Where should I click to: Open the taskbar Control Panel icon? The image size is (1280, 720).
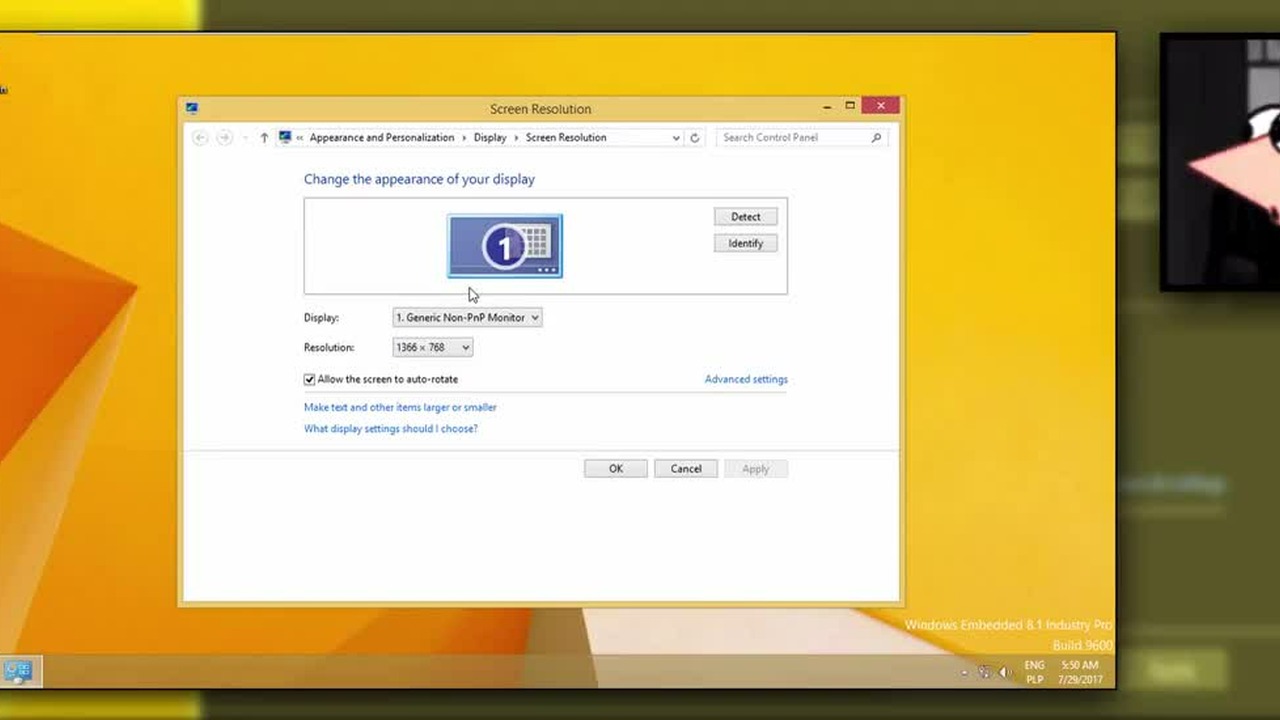18,671
